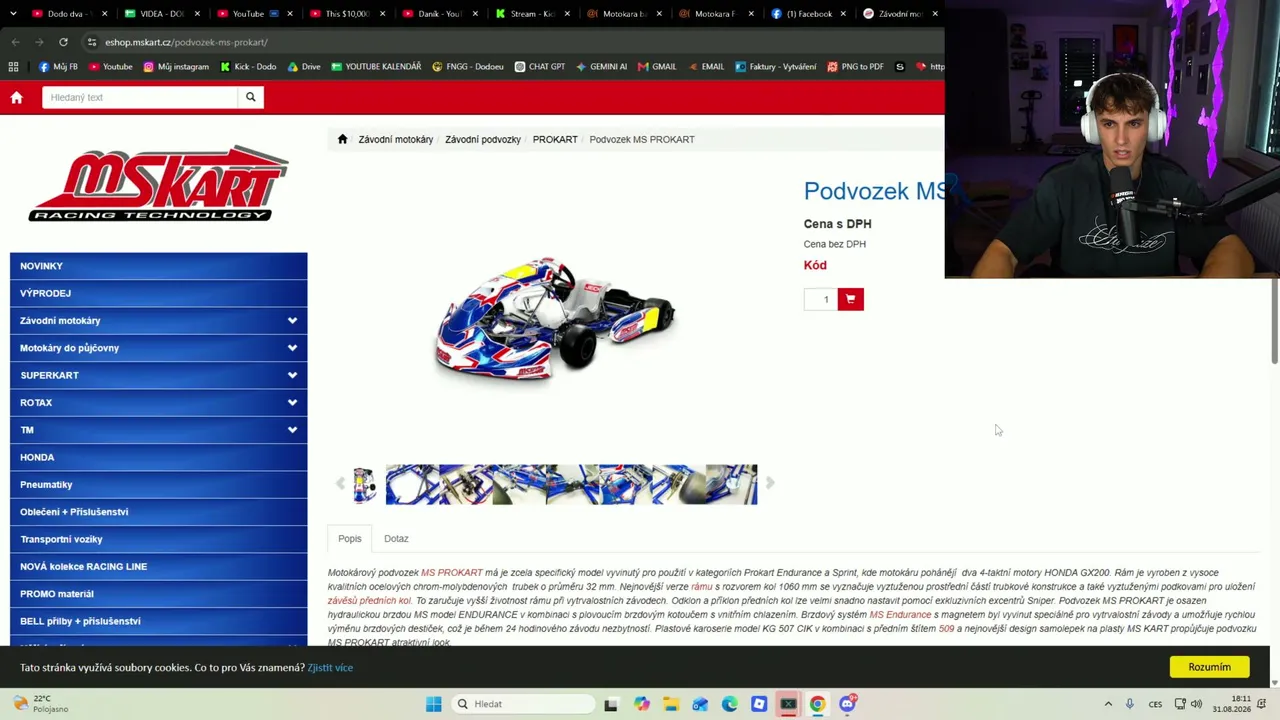Show hidden system tray icons chevron
Image resolution: width=1280 pixels, height=720 pixels.
(1108, 704)
